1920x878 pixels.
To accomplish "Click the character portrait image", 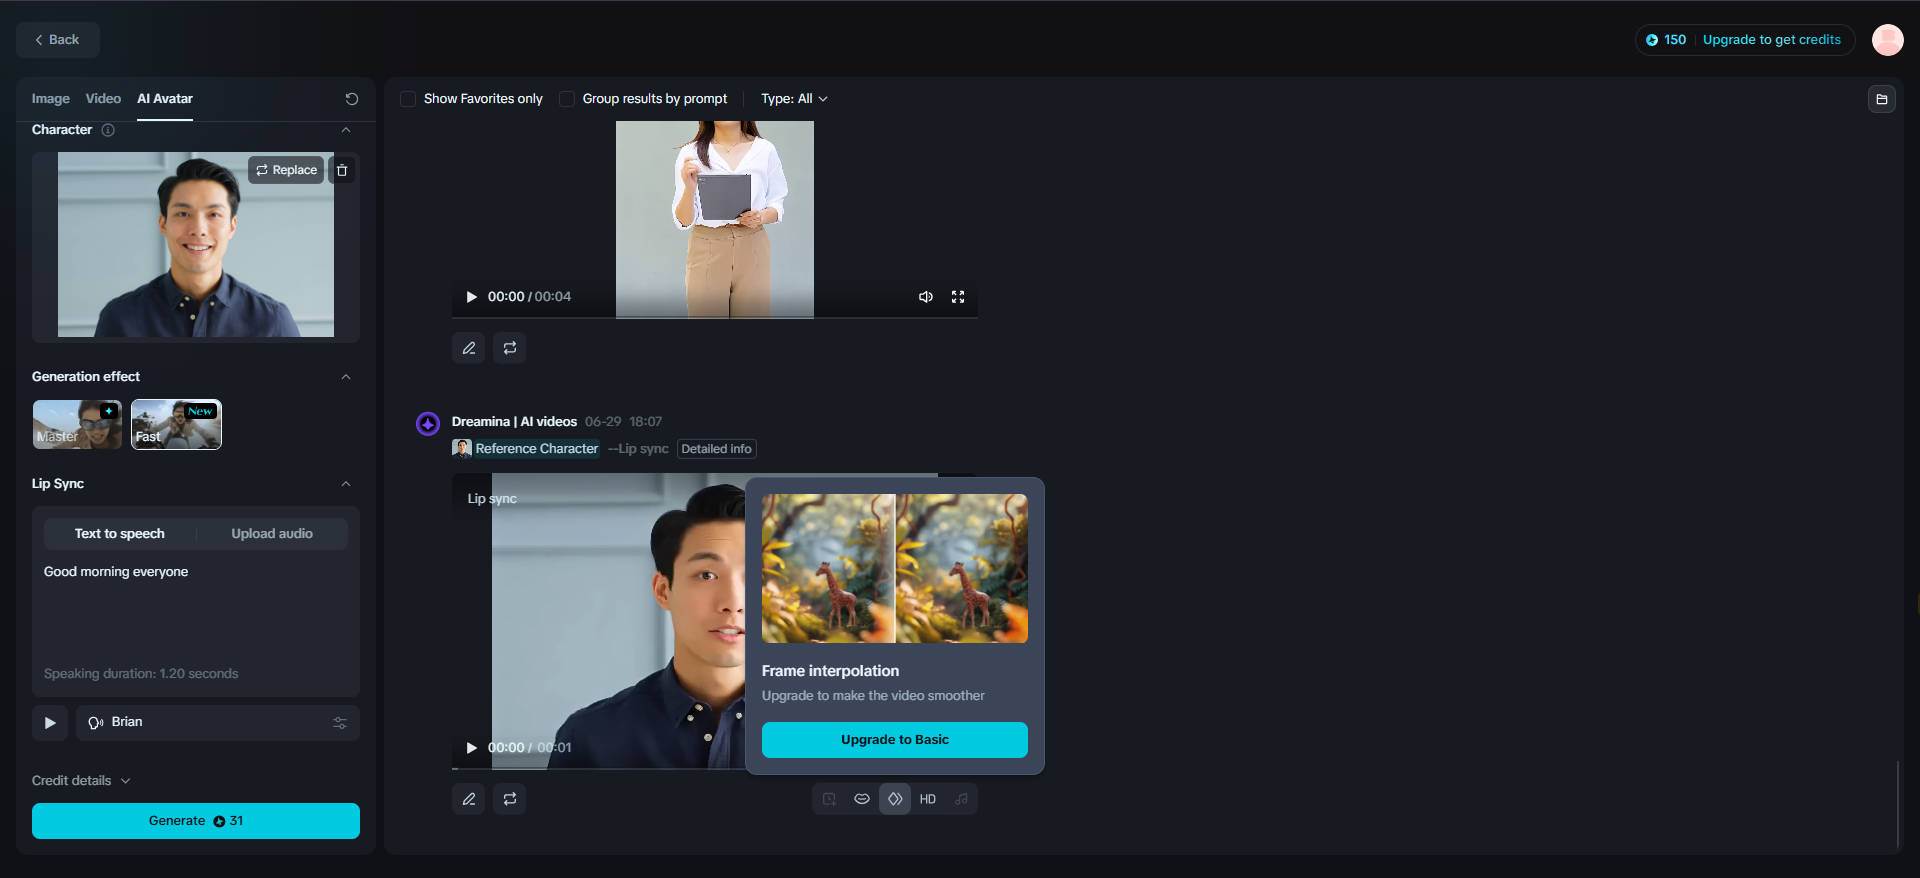I will pyautogui.click(x=196, y=245).
